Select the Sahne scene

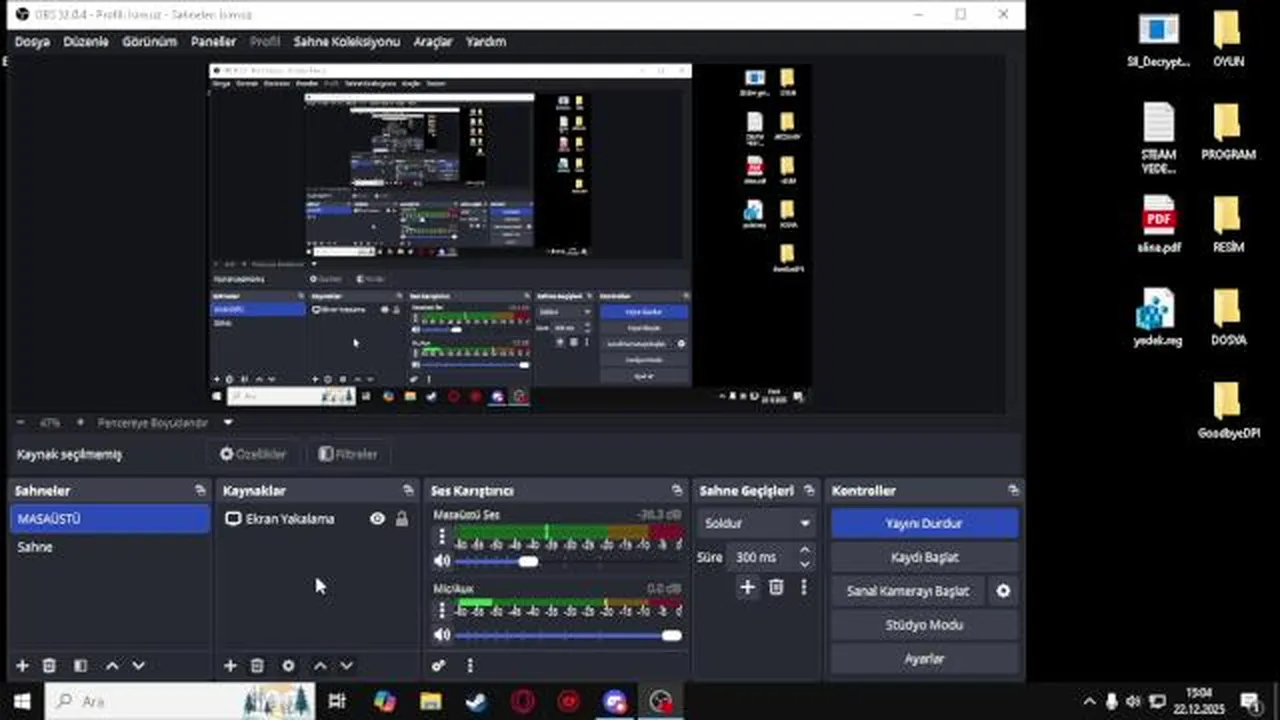pos(110,547)
